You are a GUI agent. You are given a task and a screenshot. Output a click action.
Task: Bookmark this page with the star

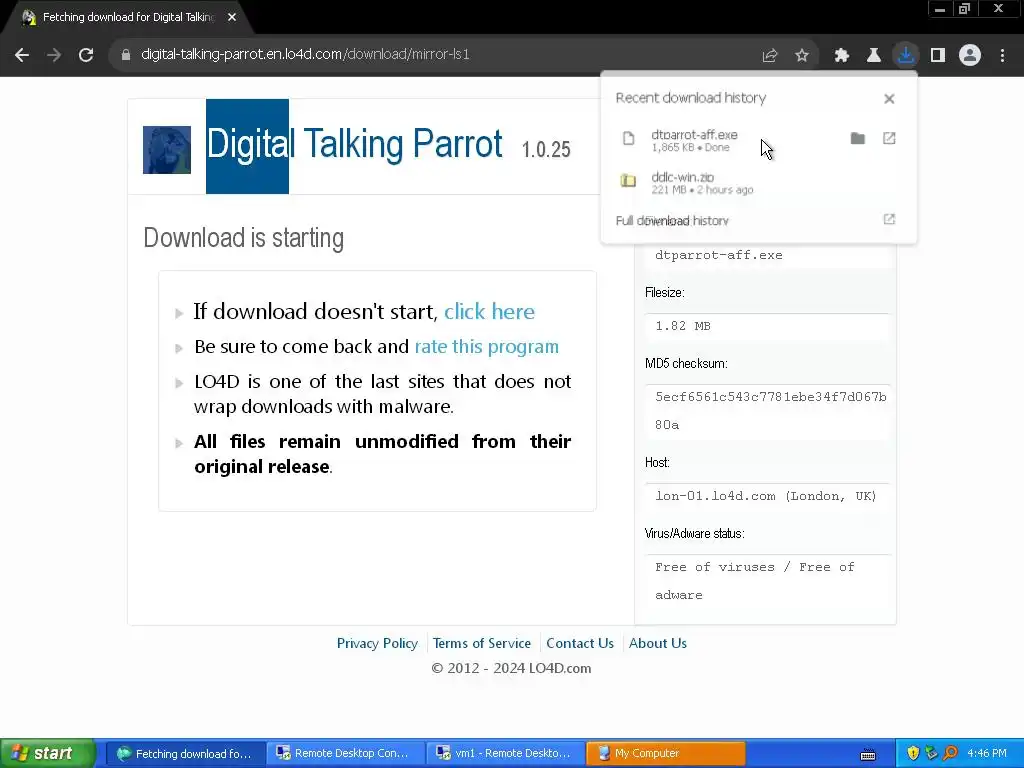pos(802,56)
